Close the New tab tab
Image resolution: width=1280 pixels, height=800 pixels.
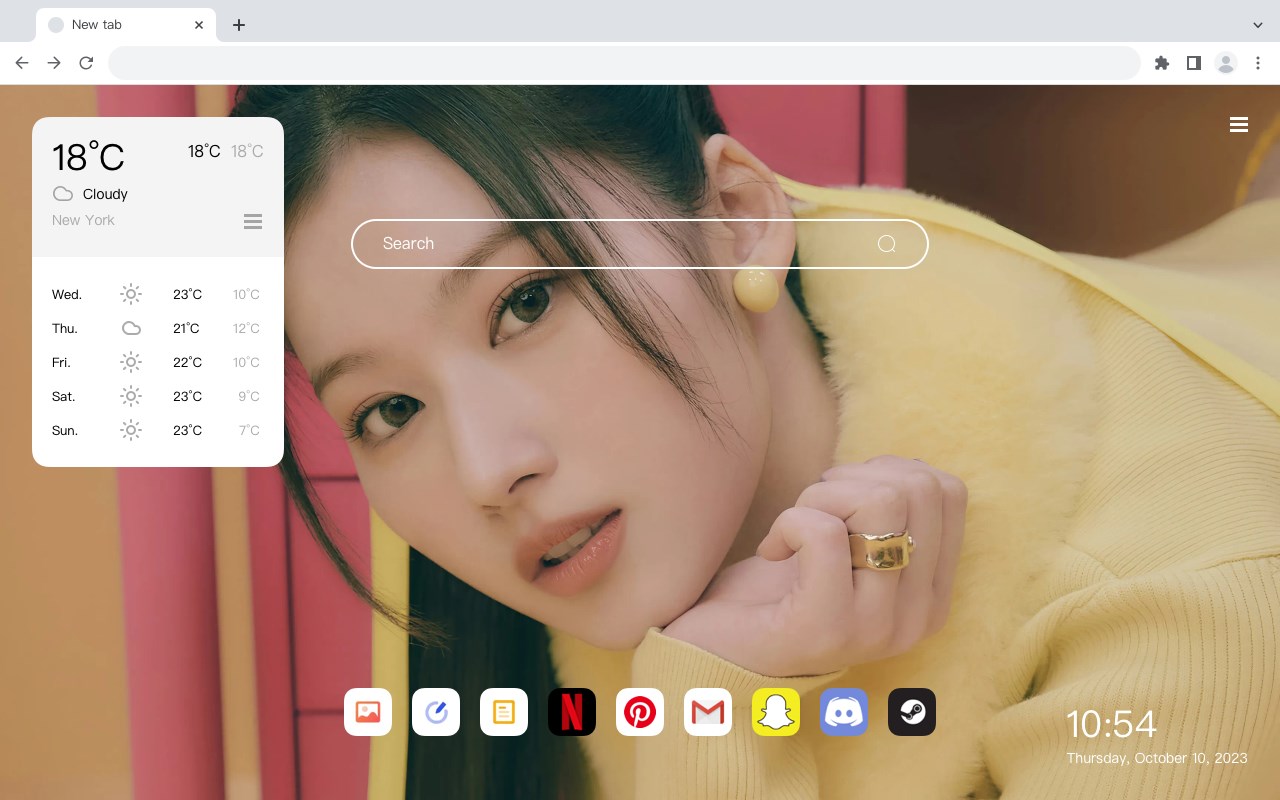pyautogui.click(x=199, y=25)
